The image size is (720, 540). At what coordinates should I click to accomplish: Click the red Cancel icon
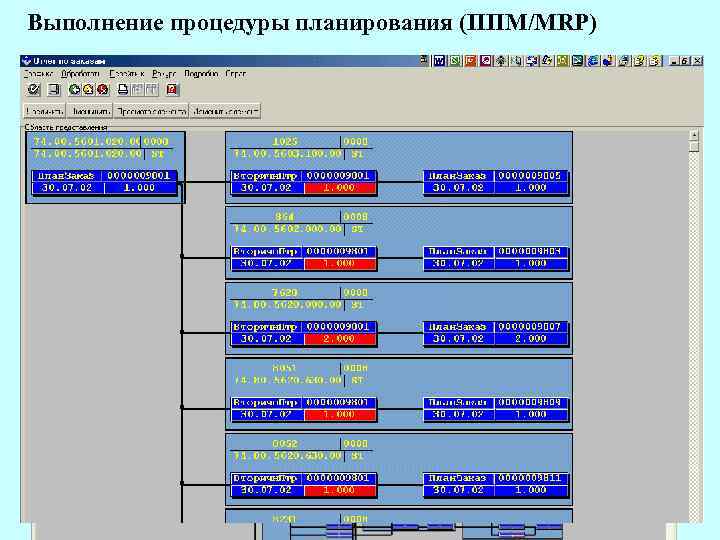point(103,89)
